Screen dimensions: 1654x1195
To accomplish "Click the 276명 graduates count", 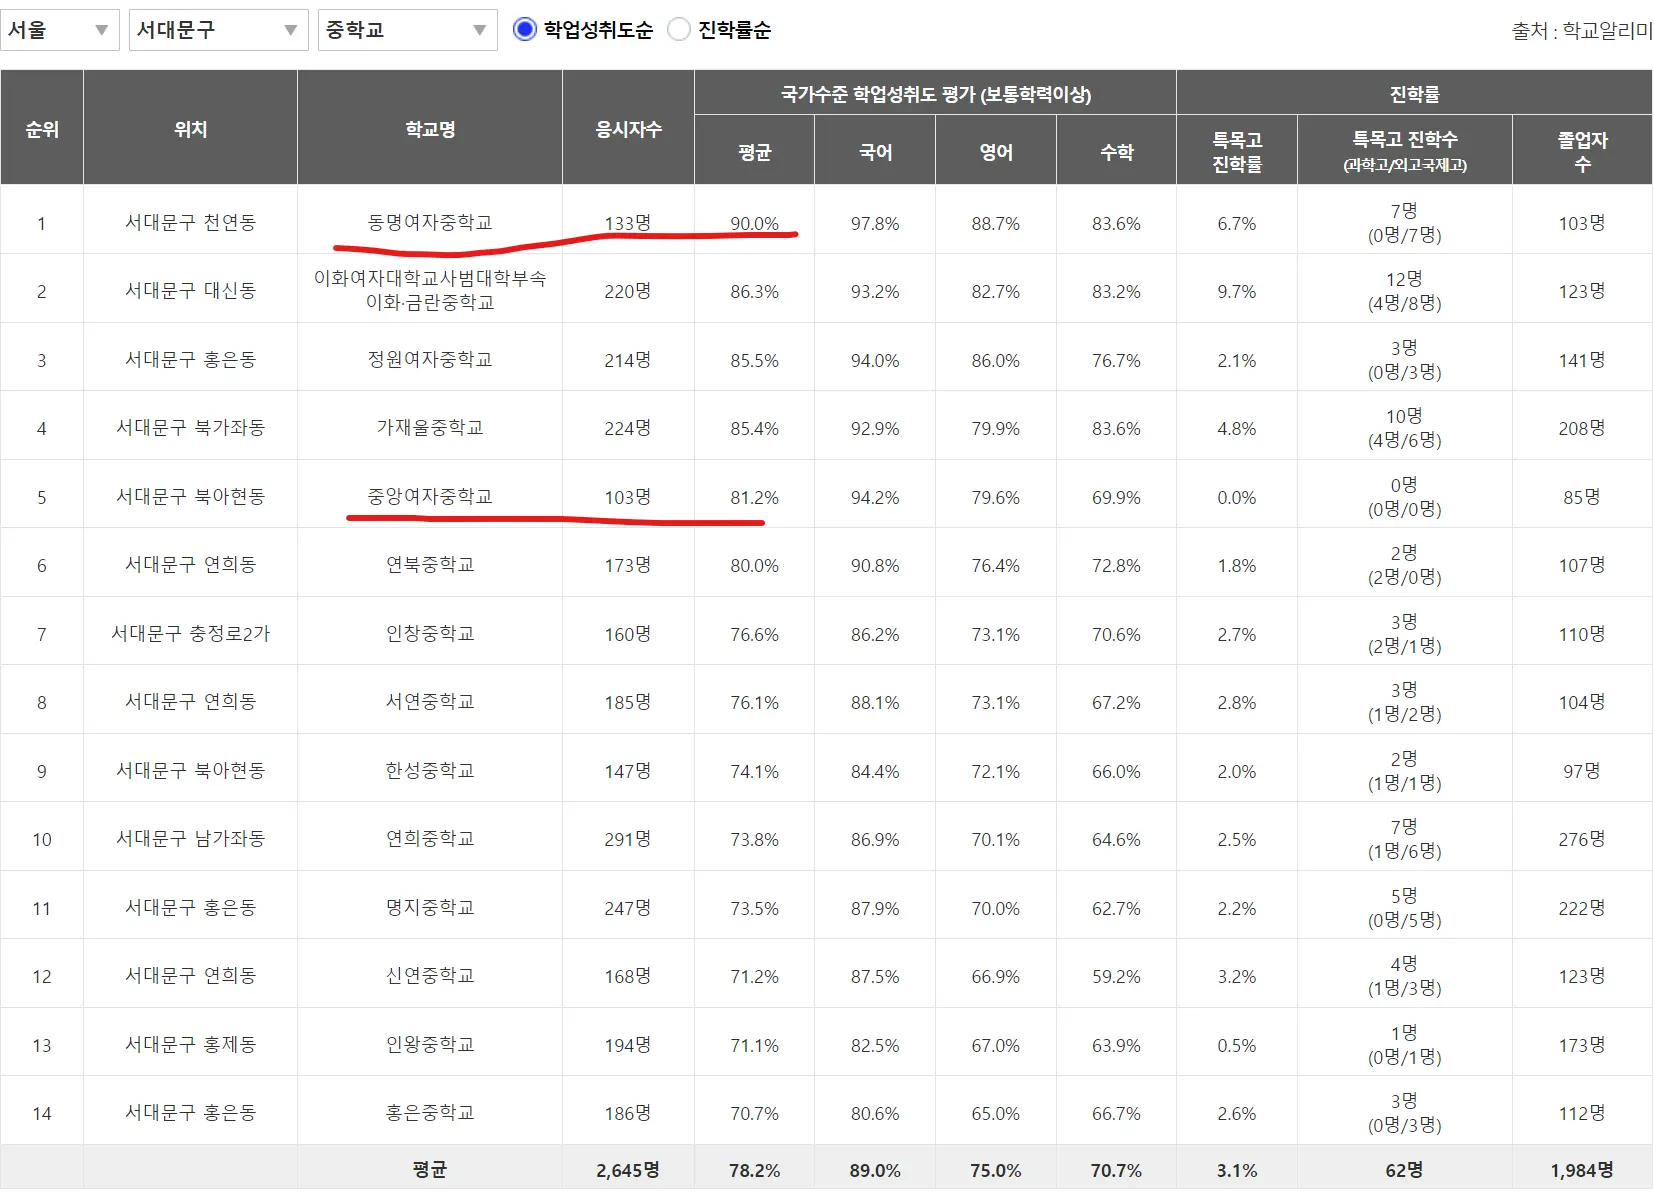I will (1582, 839).
